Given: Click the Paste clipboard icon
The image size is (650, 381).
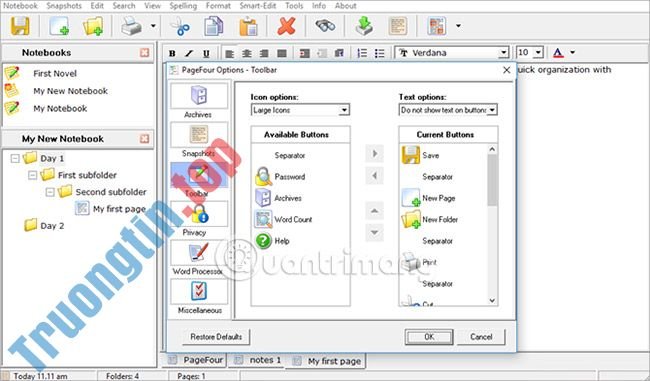Looking at the screenshot, I should [x=248, y=26].
